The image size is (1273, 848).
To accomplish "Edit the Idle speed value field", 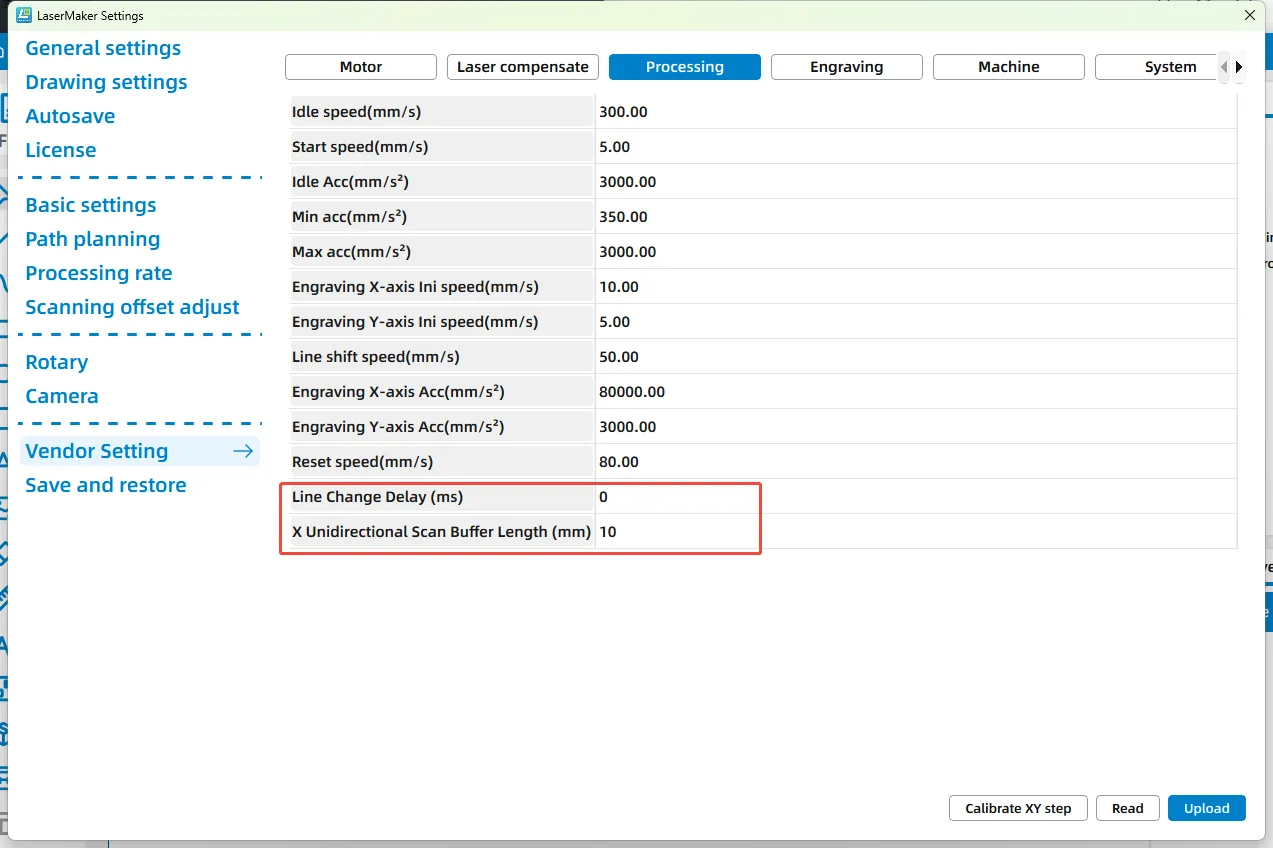I will 915,112.
